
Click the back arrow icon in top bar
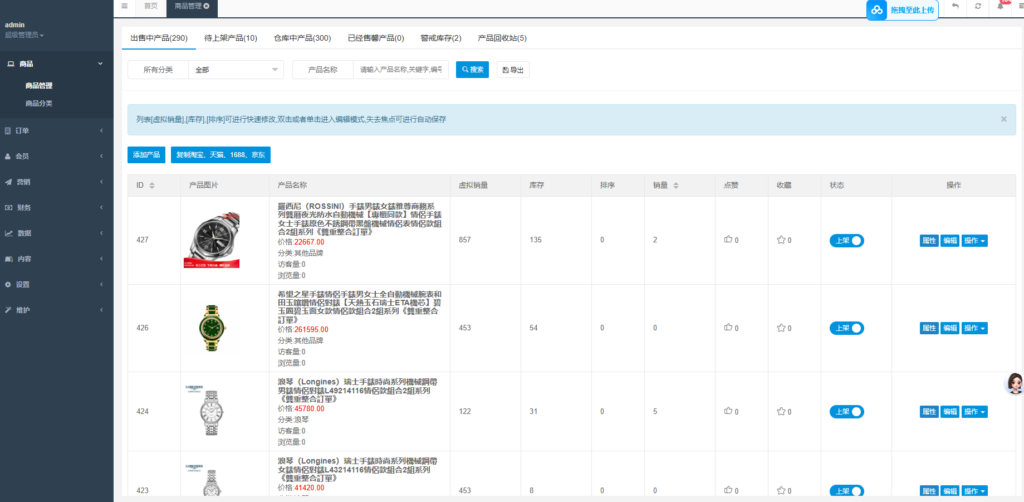(955, 6)
